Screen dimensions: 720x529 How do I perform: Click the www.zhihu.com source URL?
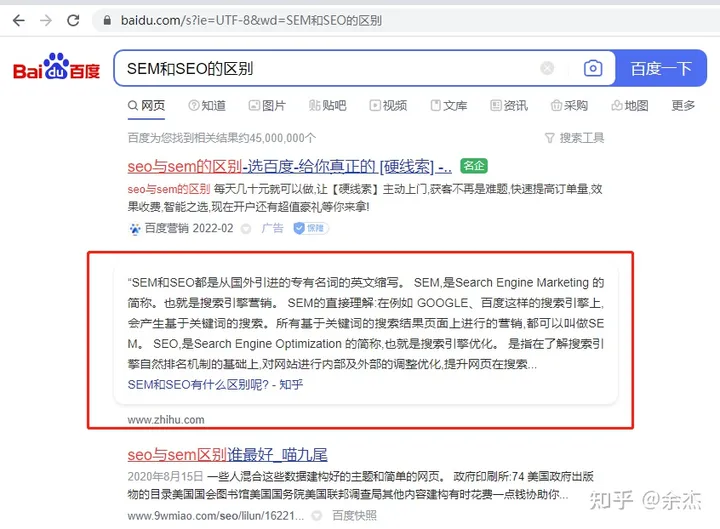166,420
